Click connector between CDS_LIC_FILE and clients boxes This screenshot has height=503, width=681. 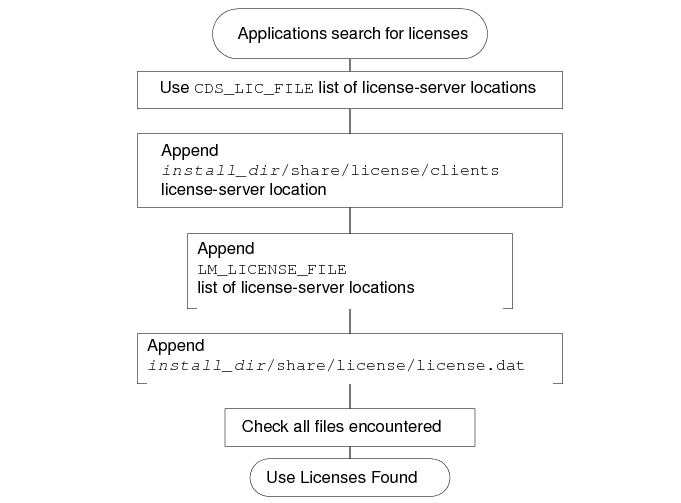point(349,120)
